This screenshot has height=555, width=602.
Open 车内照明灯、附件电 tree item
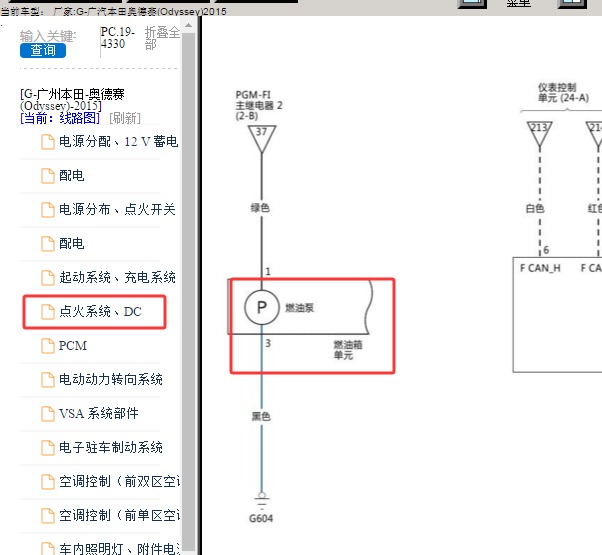(x=119, y=548)
